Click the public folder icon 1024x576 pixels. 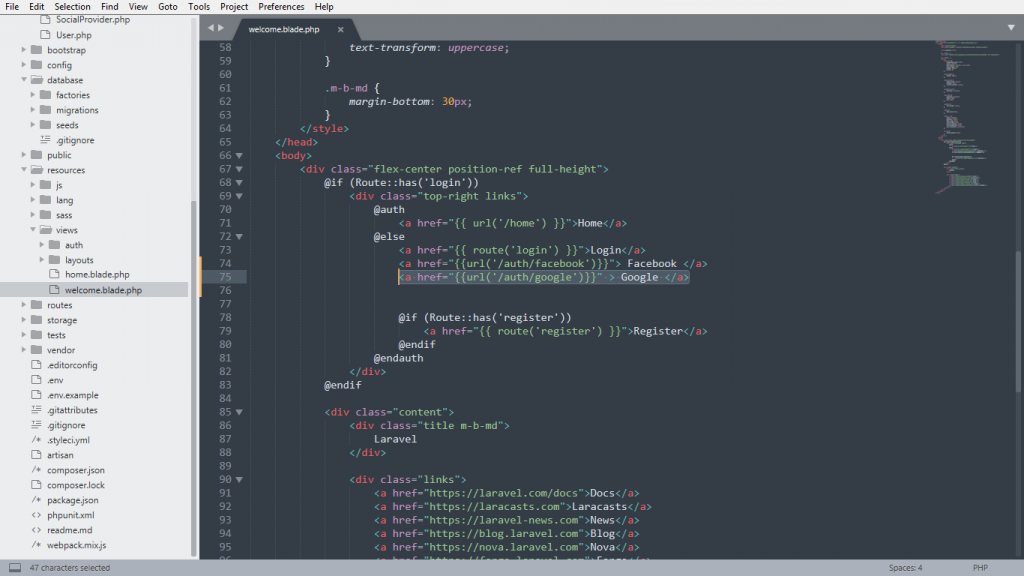pos(37,155)
